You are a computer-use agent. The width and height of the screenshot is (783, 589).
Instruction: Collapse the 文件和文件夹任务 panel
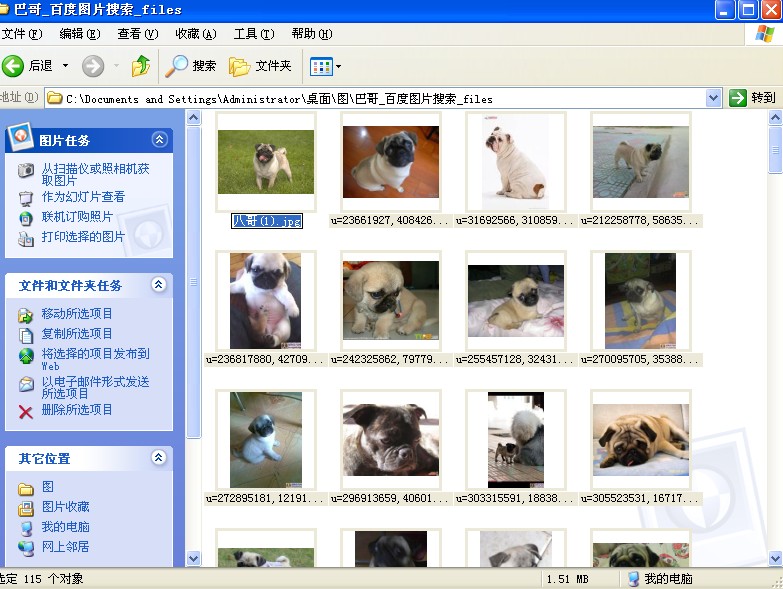pos(159,285)
